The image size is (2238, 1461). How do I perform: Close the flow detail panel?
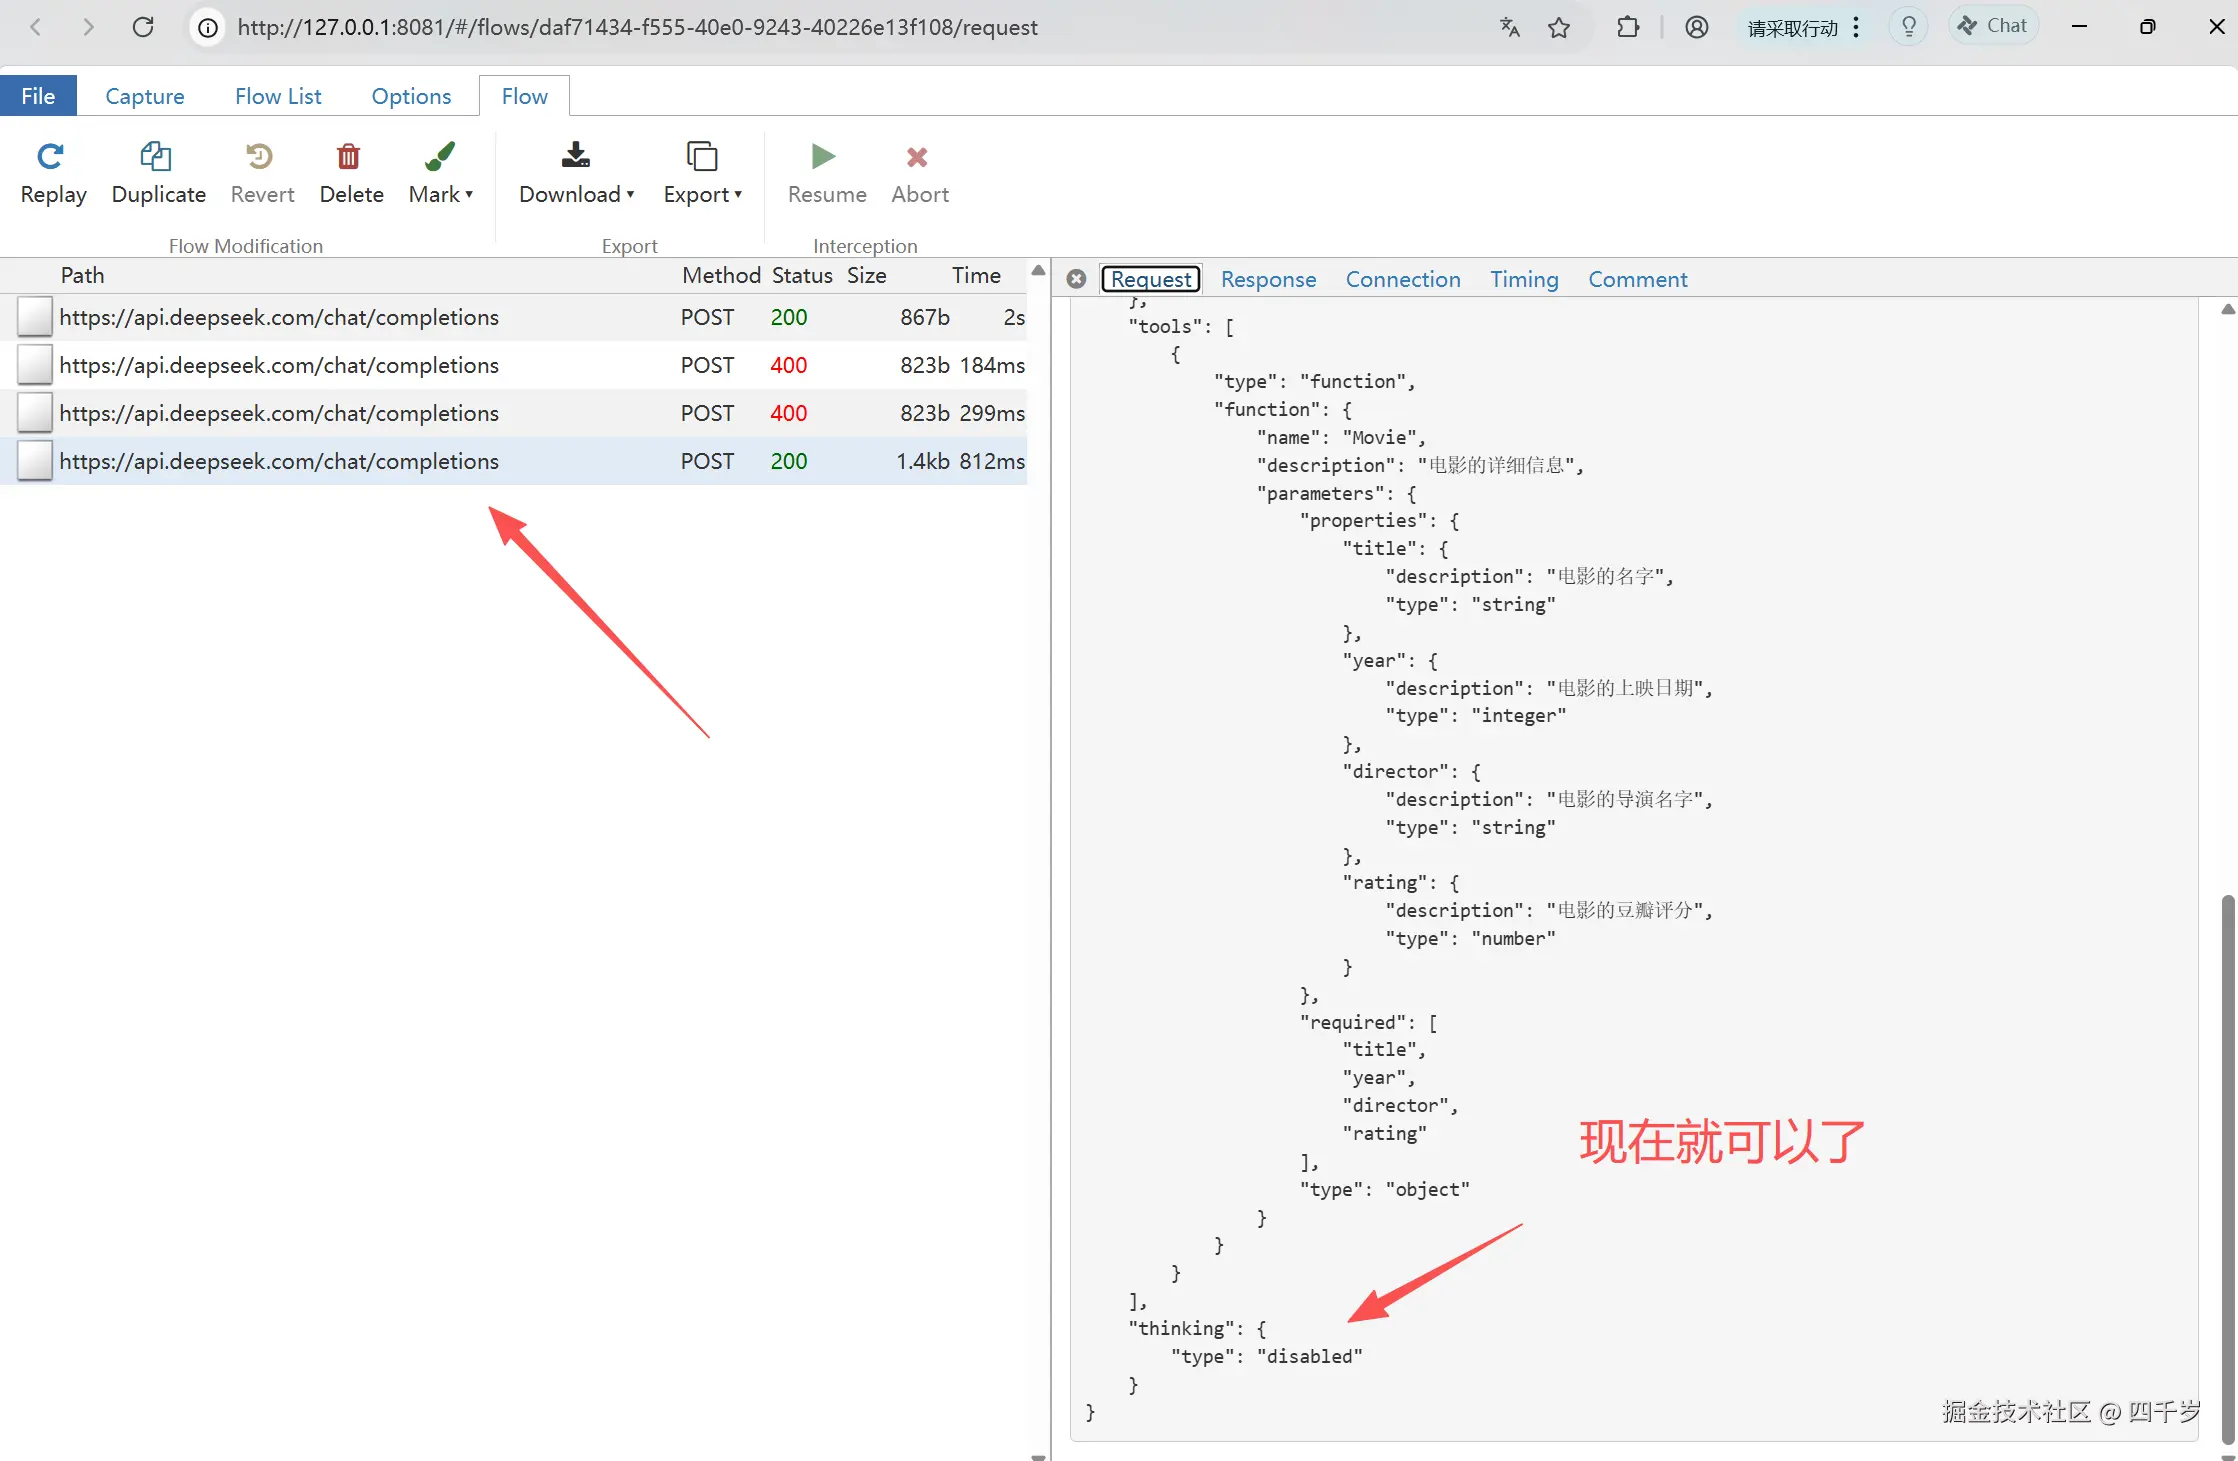pyautogui.click(x=1076, y=279)
